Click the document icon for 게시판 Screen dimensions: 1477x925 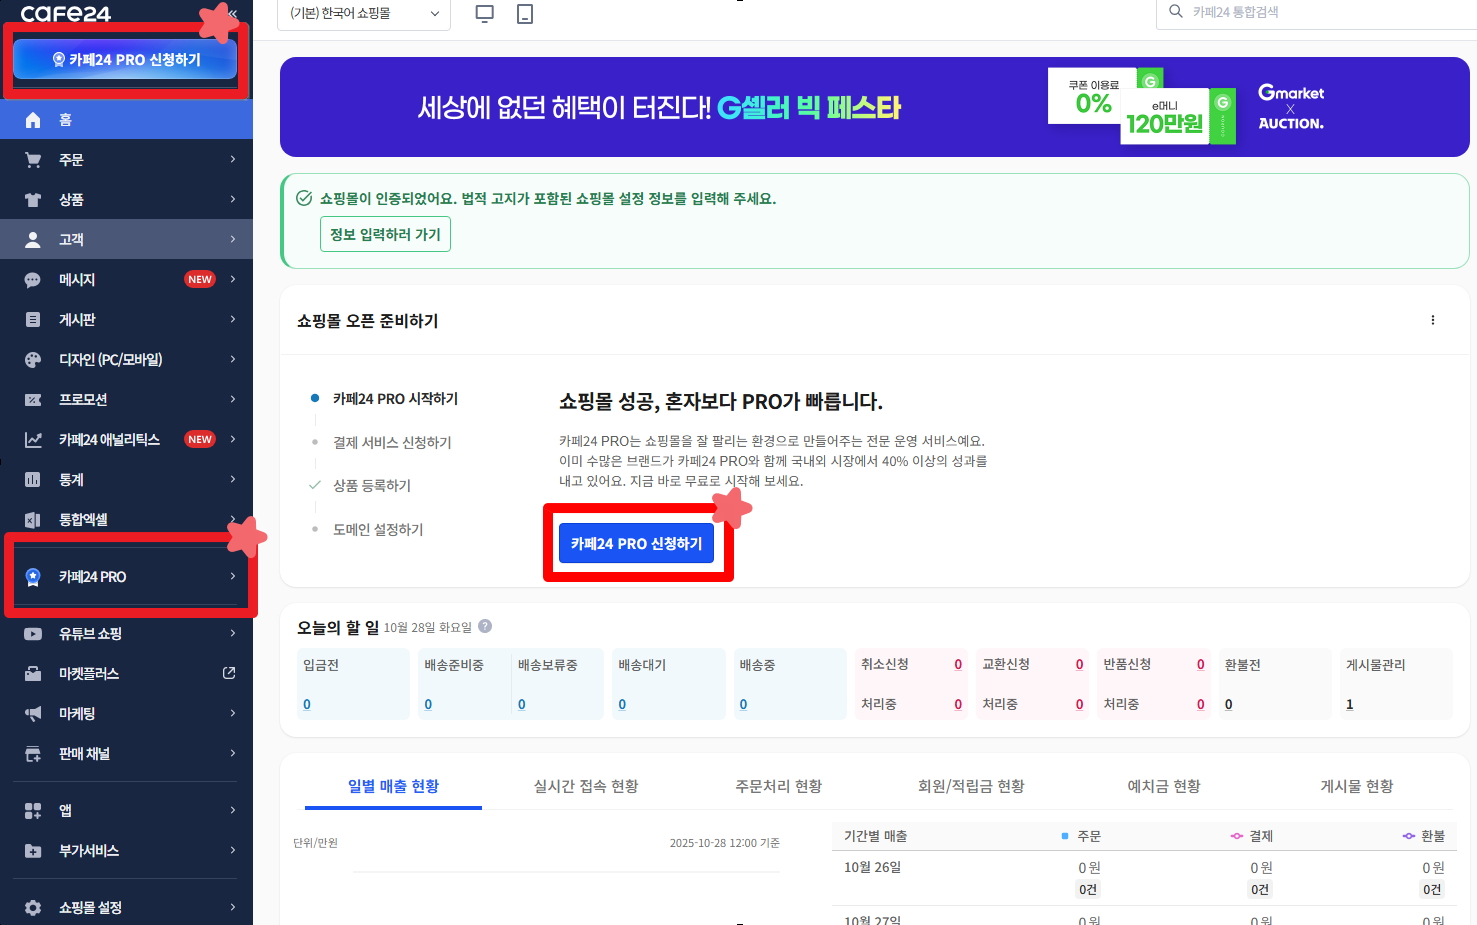click(x=33, y=320)
